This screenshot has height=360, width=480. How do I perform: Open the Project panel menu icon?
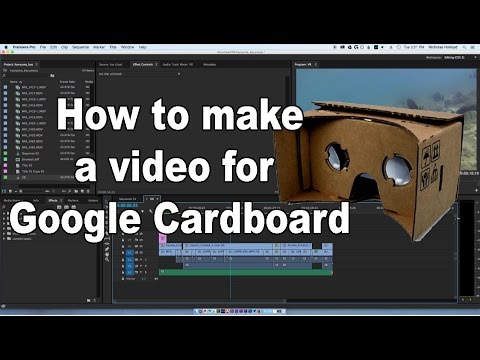tap(37, 64)
